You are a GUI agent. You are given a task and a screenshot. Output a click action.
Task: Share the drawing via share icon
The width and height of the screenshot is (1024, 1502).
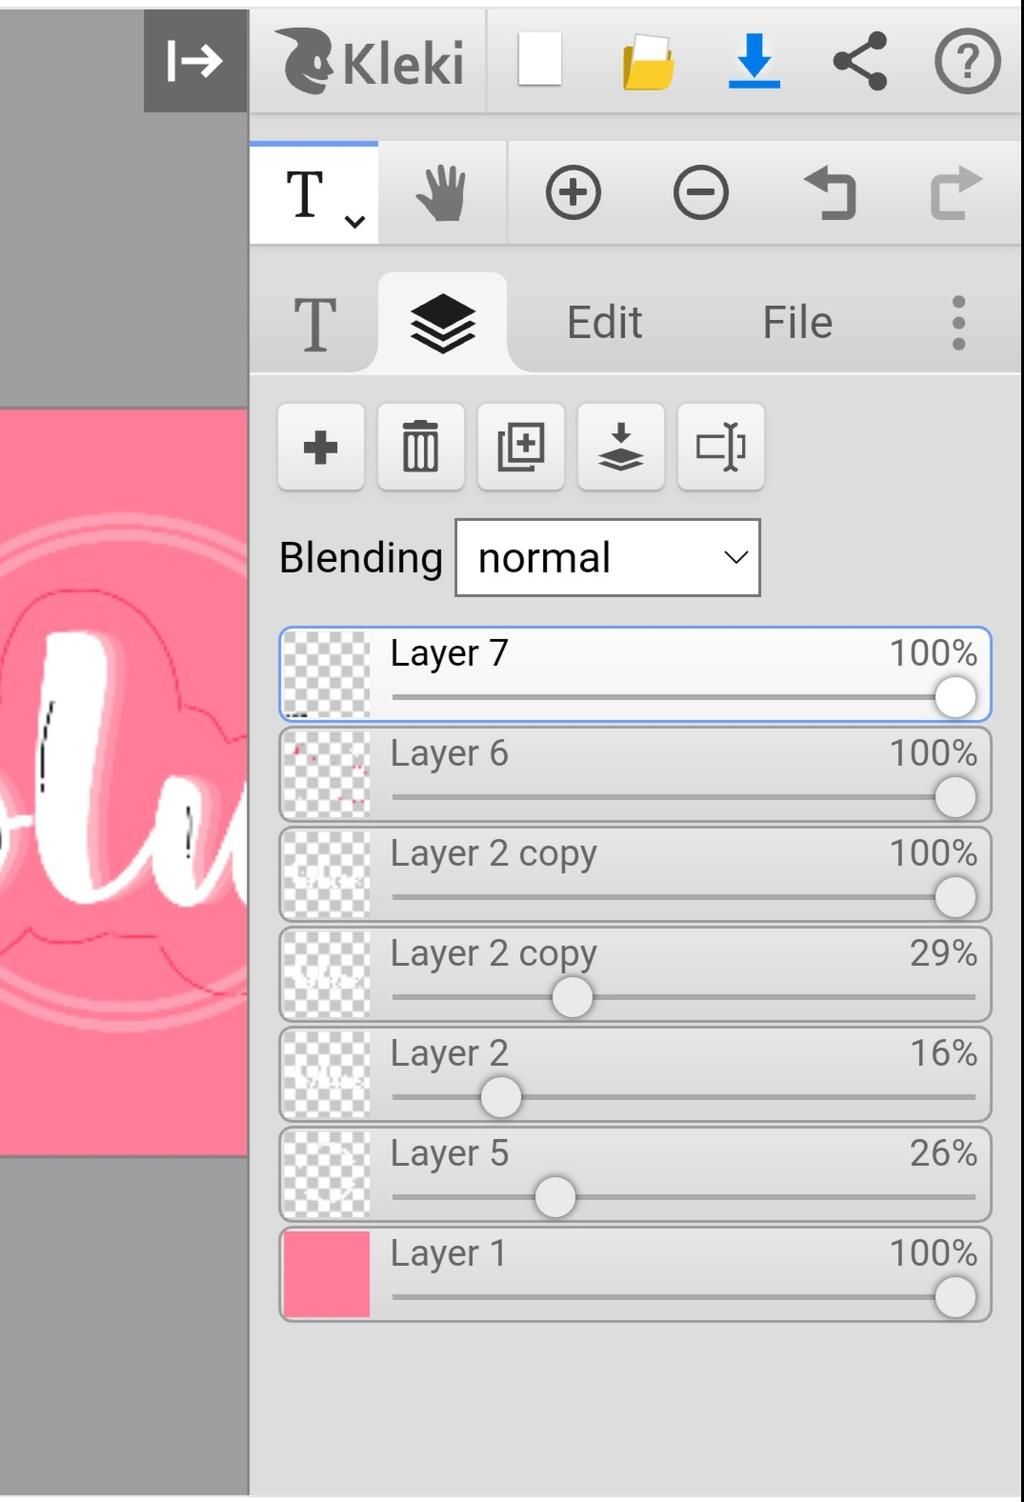(x=860, y=61)
